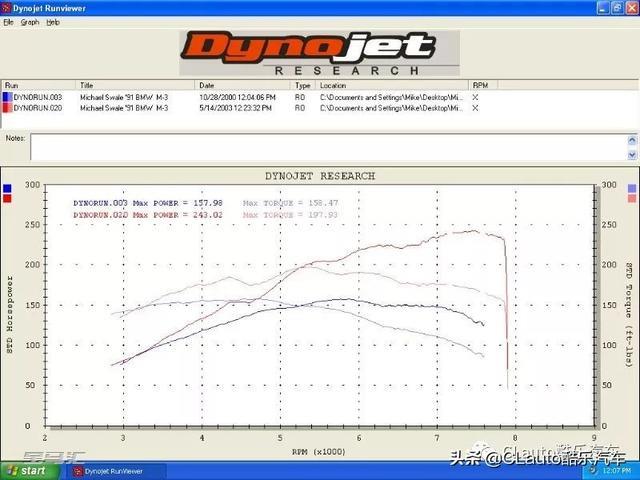Click the Notes scrollbar down arrow

(632, 155)
